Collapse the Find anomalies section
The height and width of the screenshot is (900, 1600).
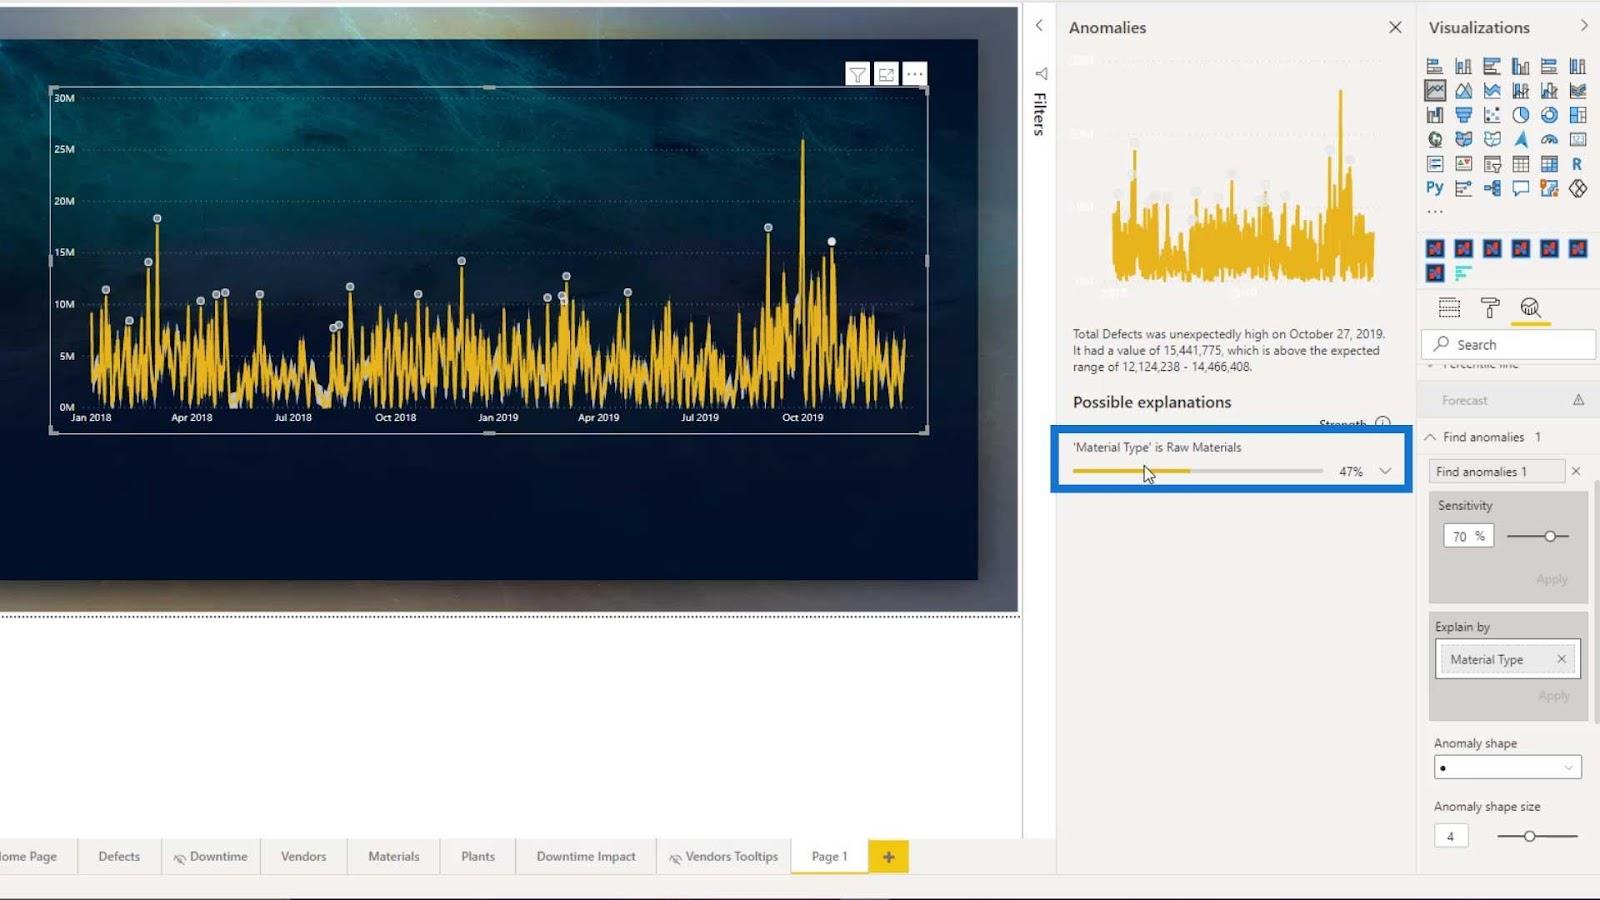[x=1430, y=437]
